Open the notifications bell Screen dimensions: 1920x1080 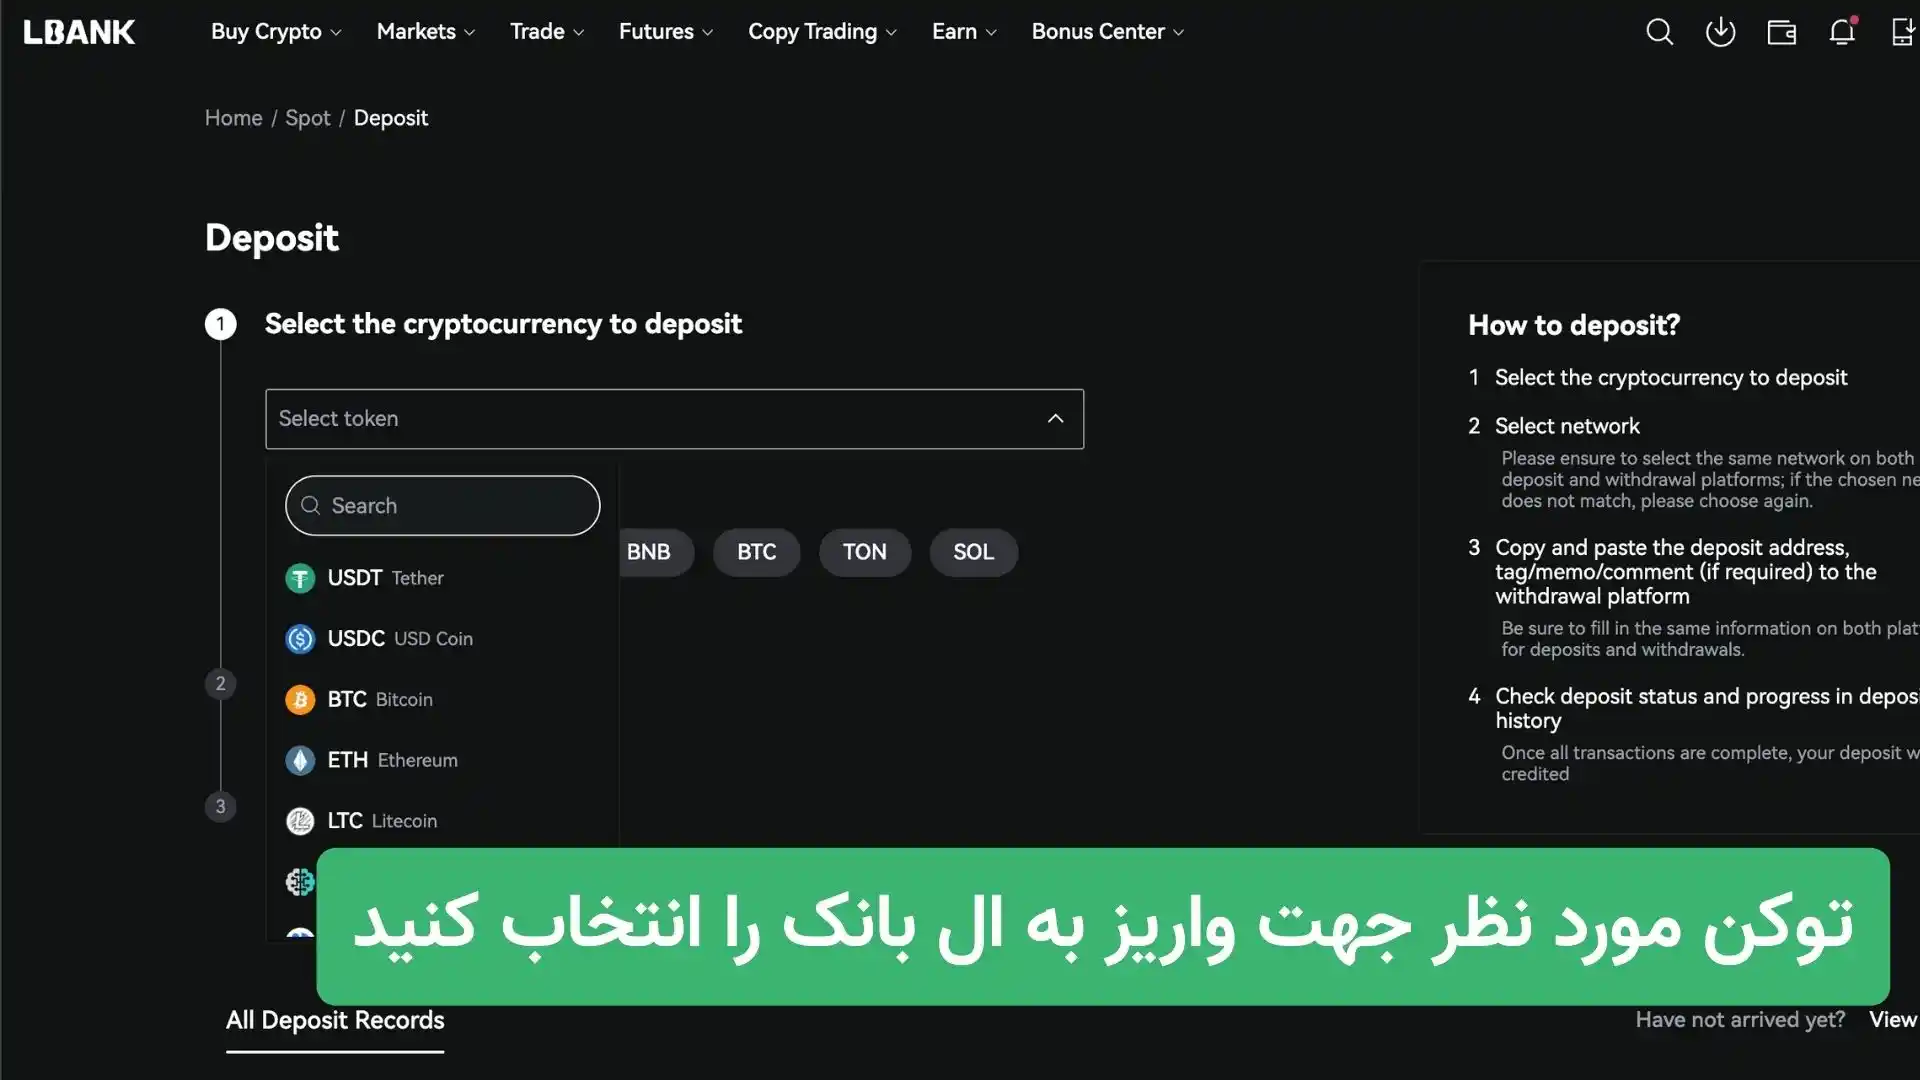pyautogui.click(x=1842, y=32)
